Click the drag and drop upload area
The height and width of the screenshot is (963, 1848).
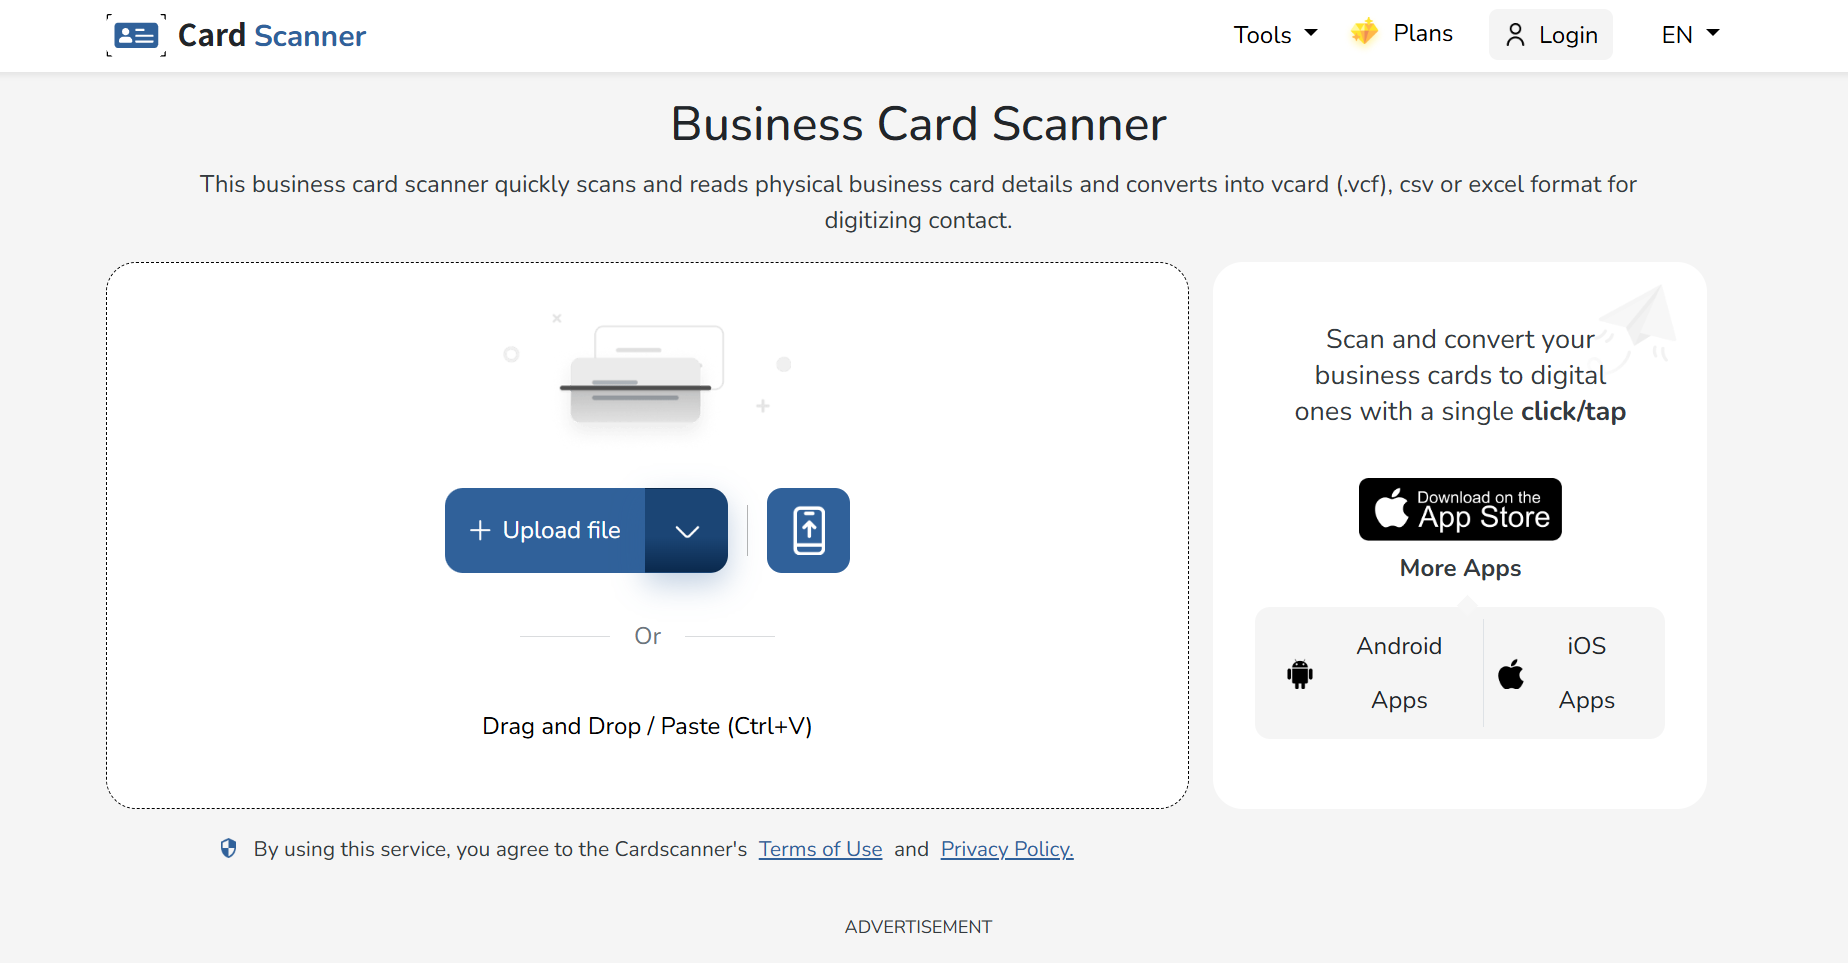point(647,725)
